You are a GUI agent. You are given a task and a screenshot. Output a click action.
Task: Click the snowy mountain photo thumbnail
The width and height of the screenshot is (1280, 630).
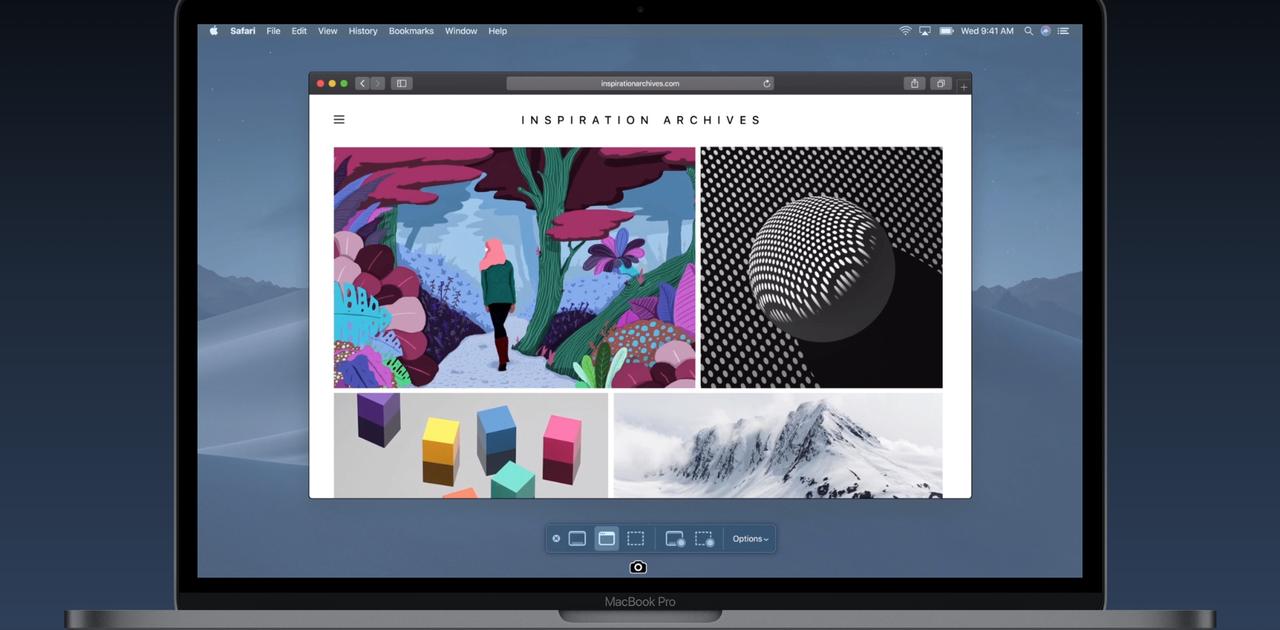(x=778, y=445)
